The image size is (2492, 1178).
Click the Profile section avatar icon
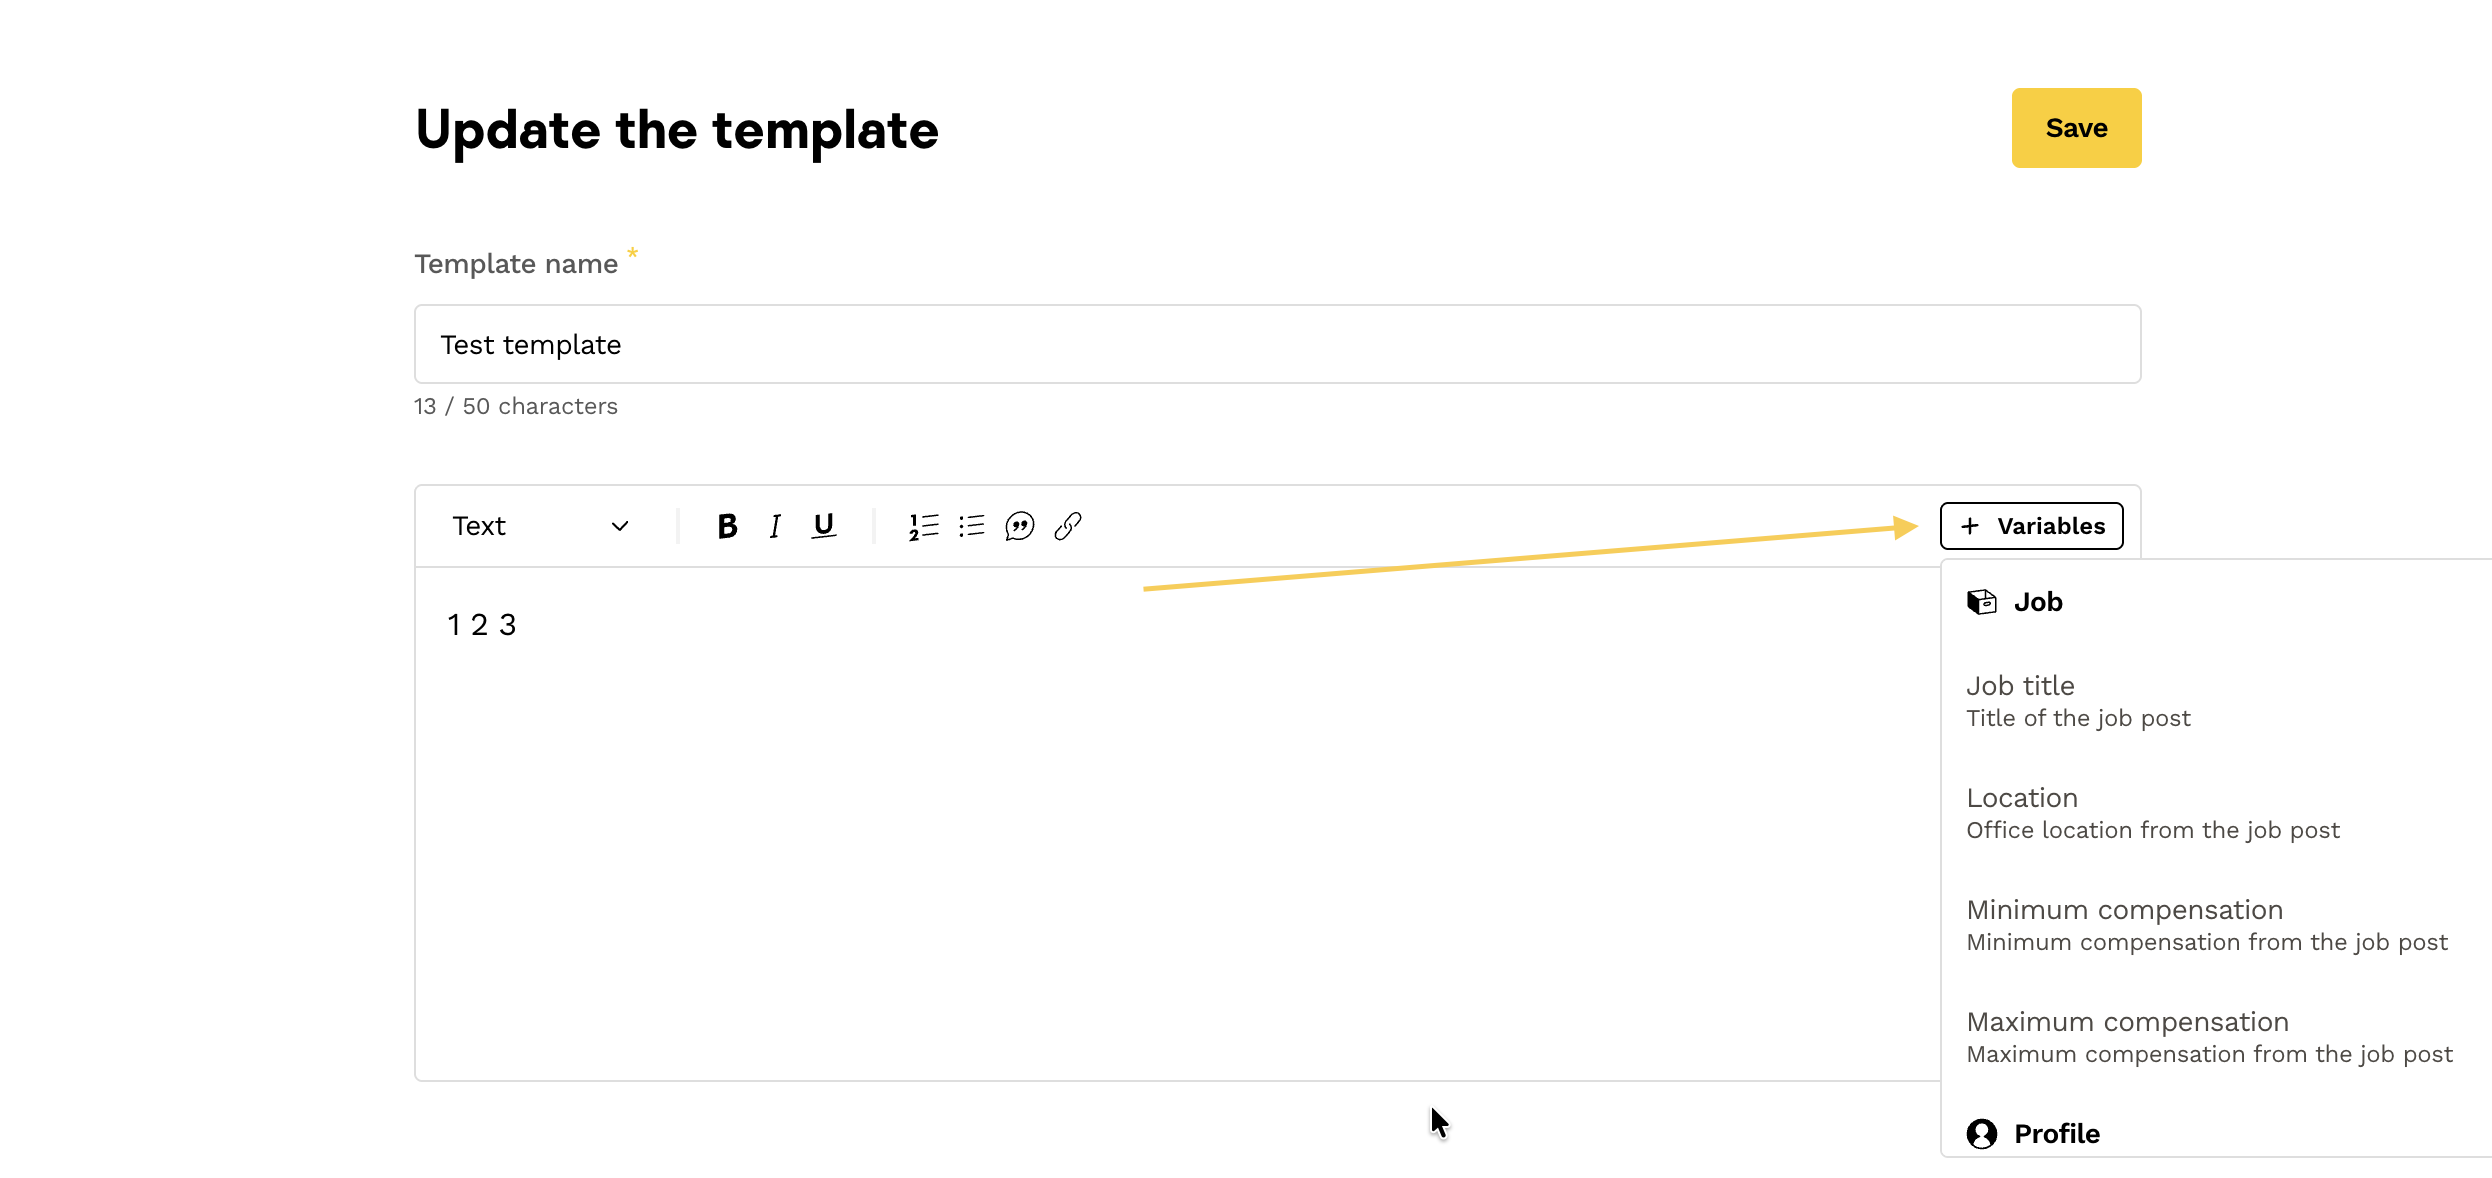[x=1981, y=1134]
